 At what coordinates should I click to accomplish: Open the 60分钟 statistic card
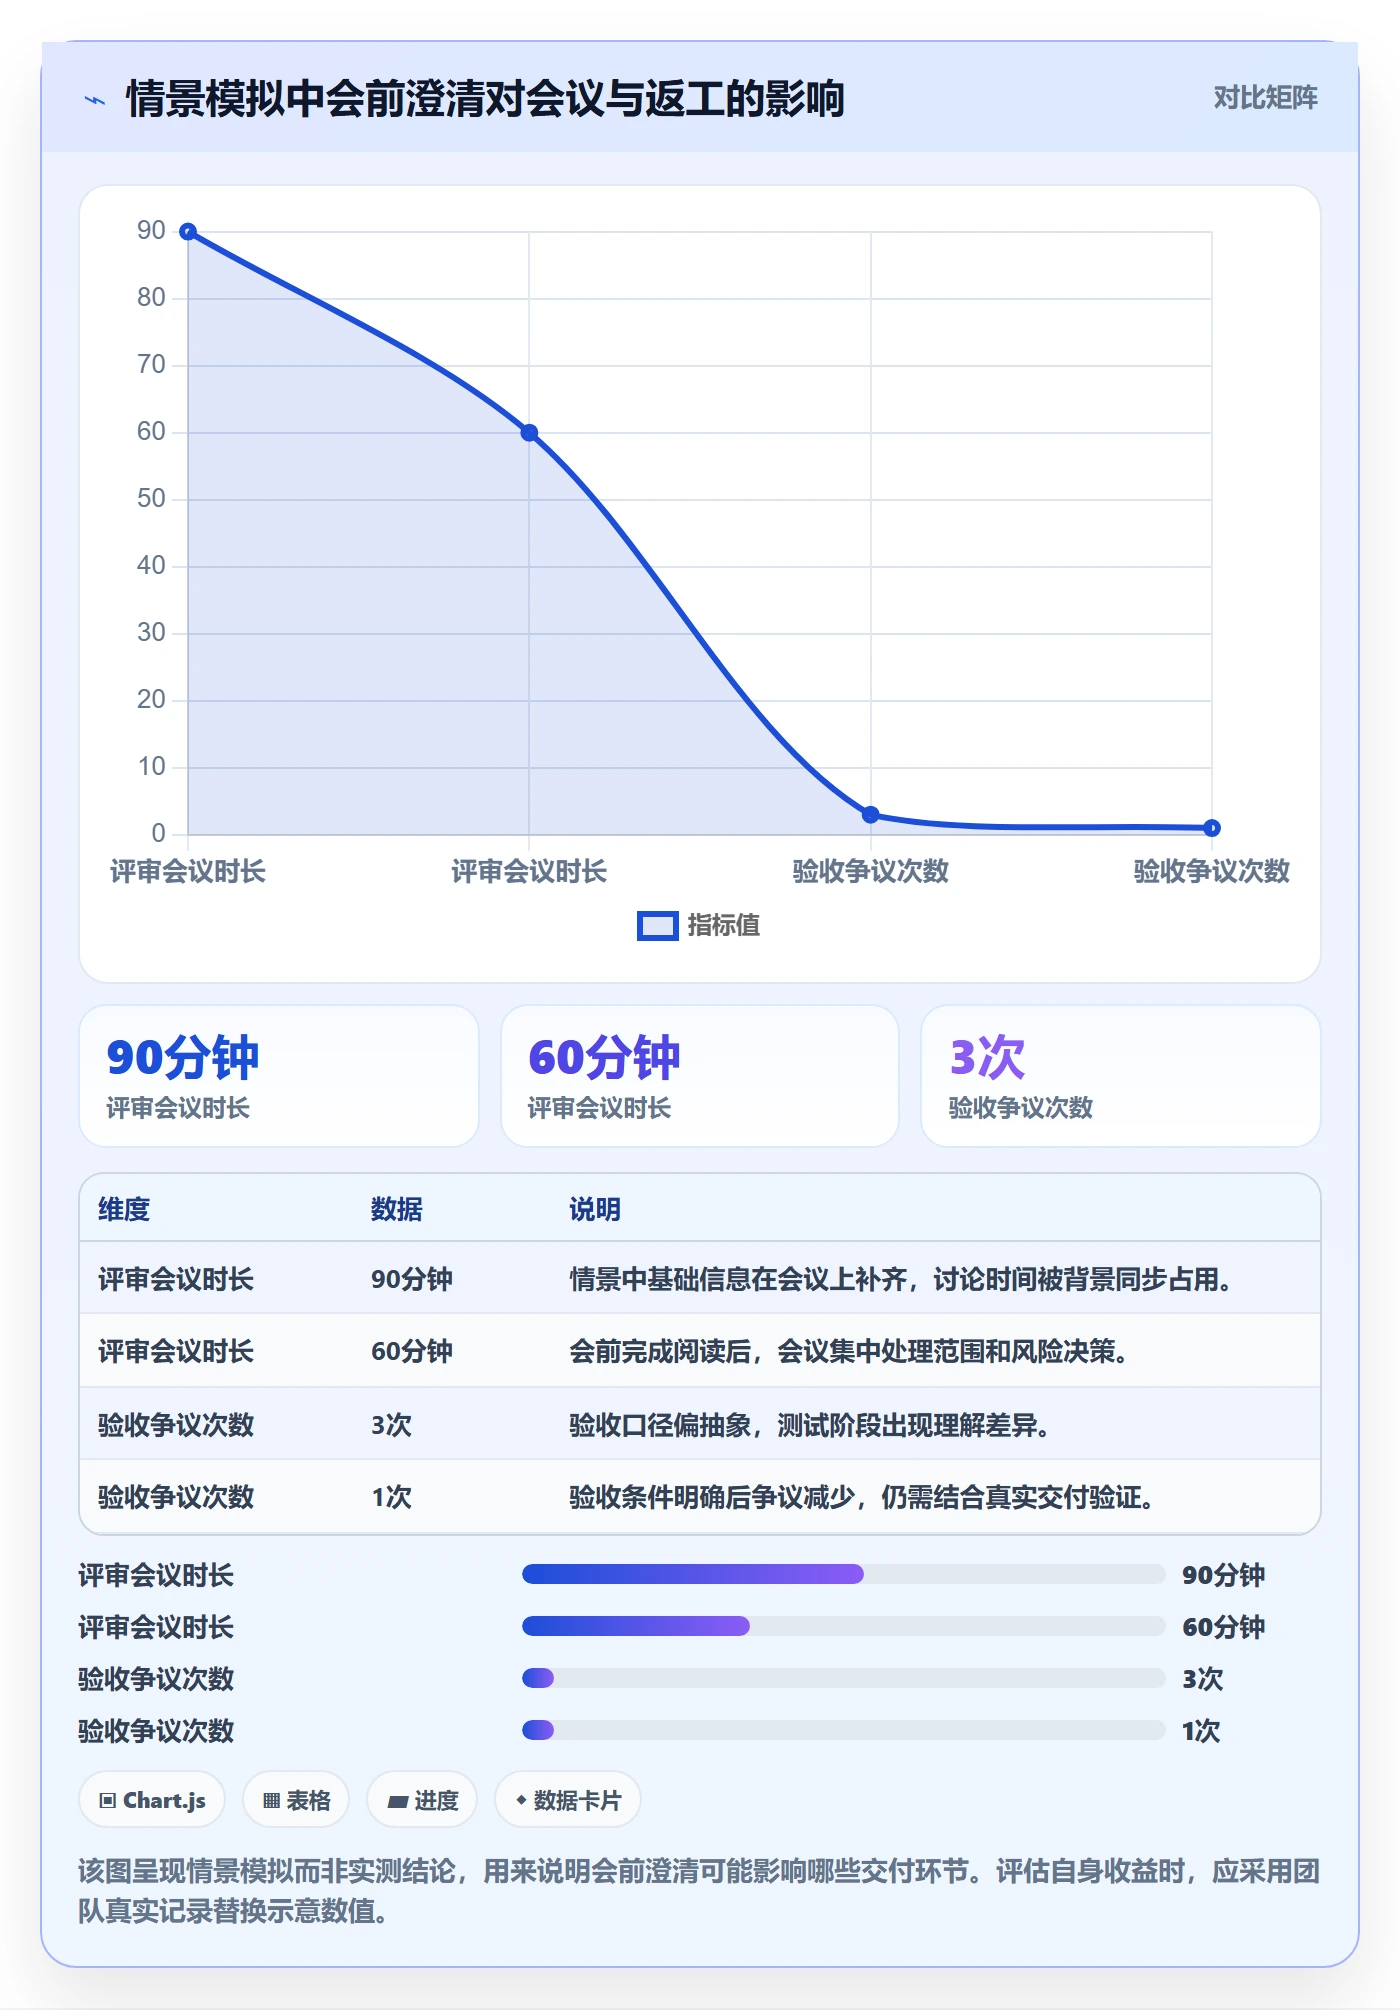point(700,1076)
